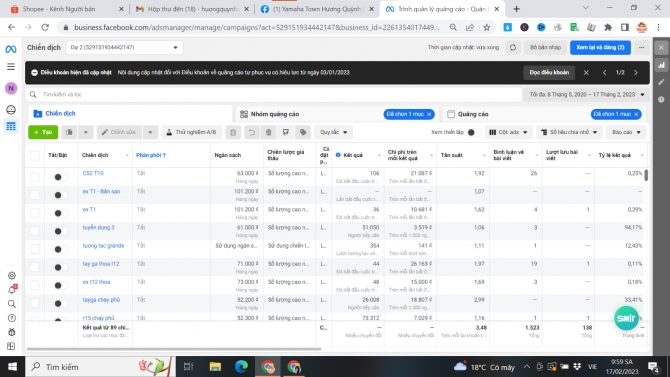Check the select-all header checkbox
This screenshot has height=377, width=670.
point(35,156)
